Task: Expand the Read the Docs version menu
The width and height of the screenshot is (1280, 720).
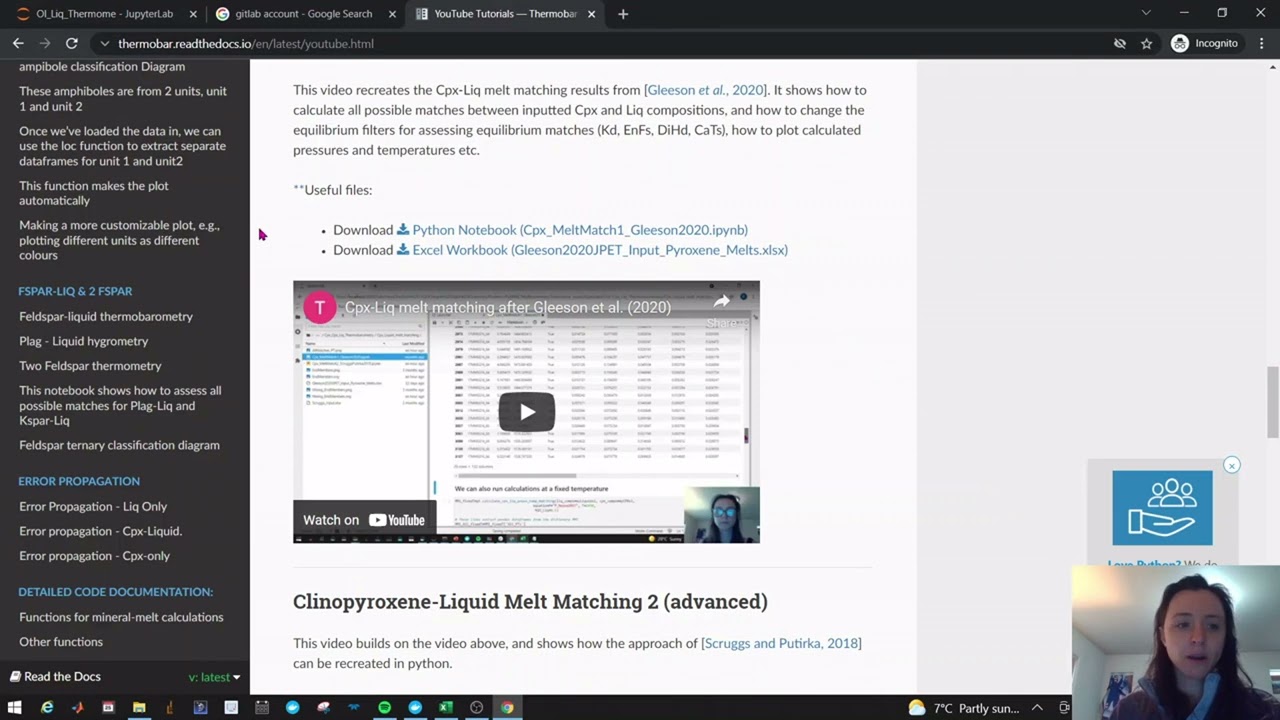Action: click(125, 677)
